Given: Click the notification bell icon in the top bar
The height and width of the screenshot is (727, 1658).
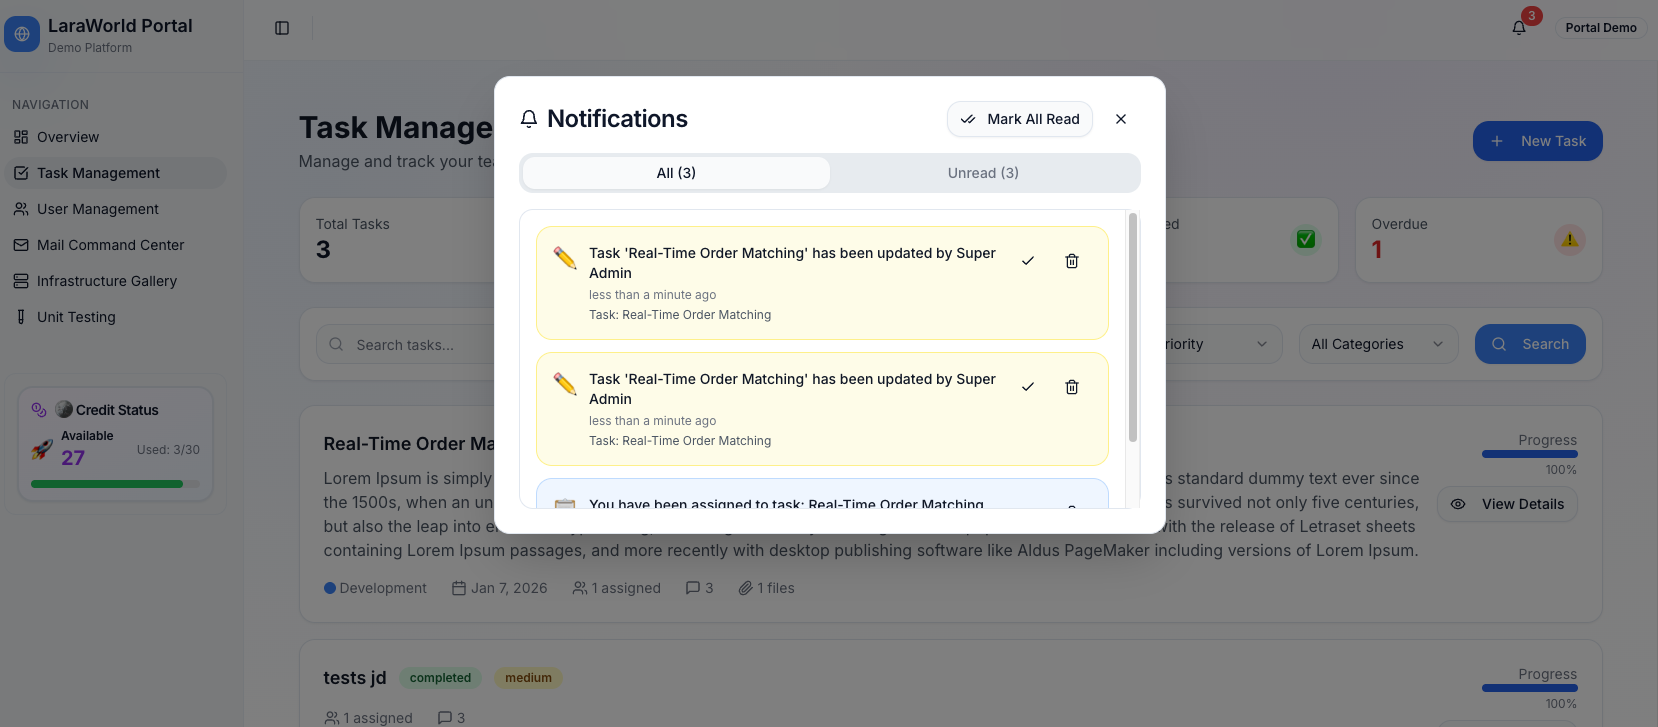Looking at the screenshot, I should [1517, 27].
